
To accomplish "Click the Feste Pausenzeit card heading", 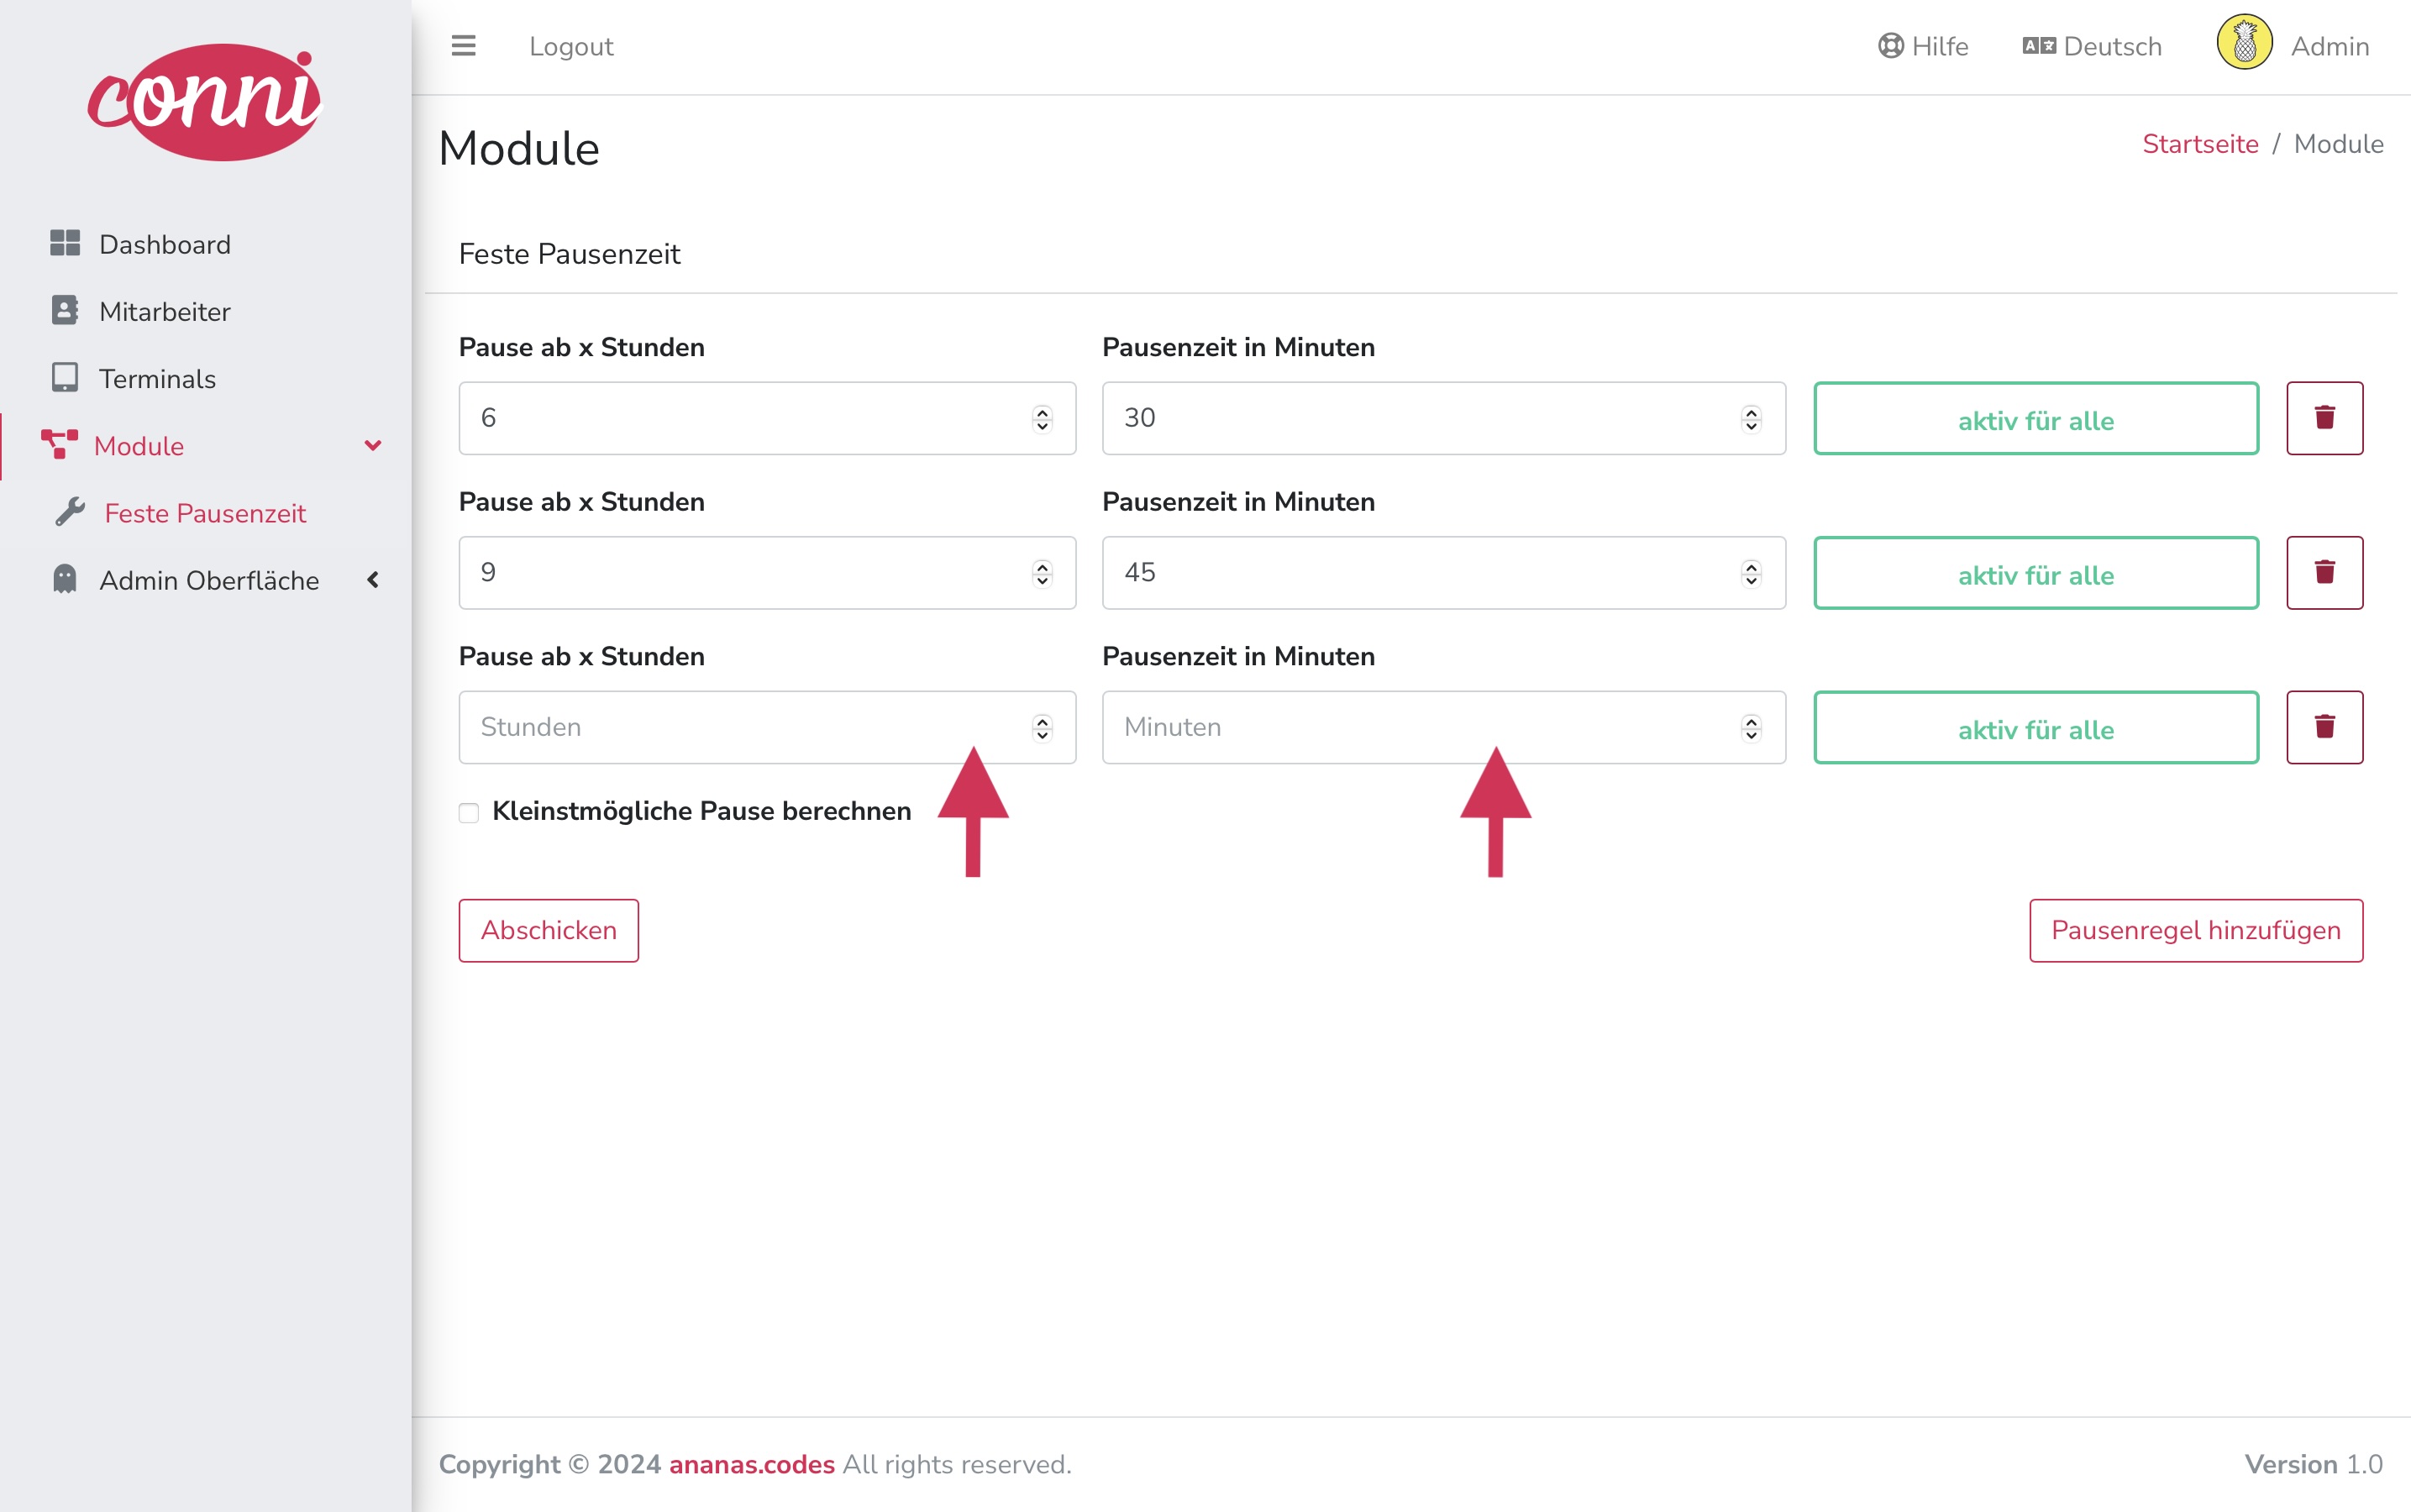I will point(569,254).
